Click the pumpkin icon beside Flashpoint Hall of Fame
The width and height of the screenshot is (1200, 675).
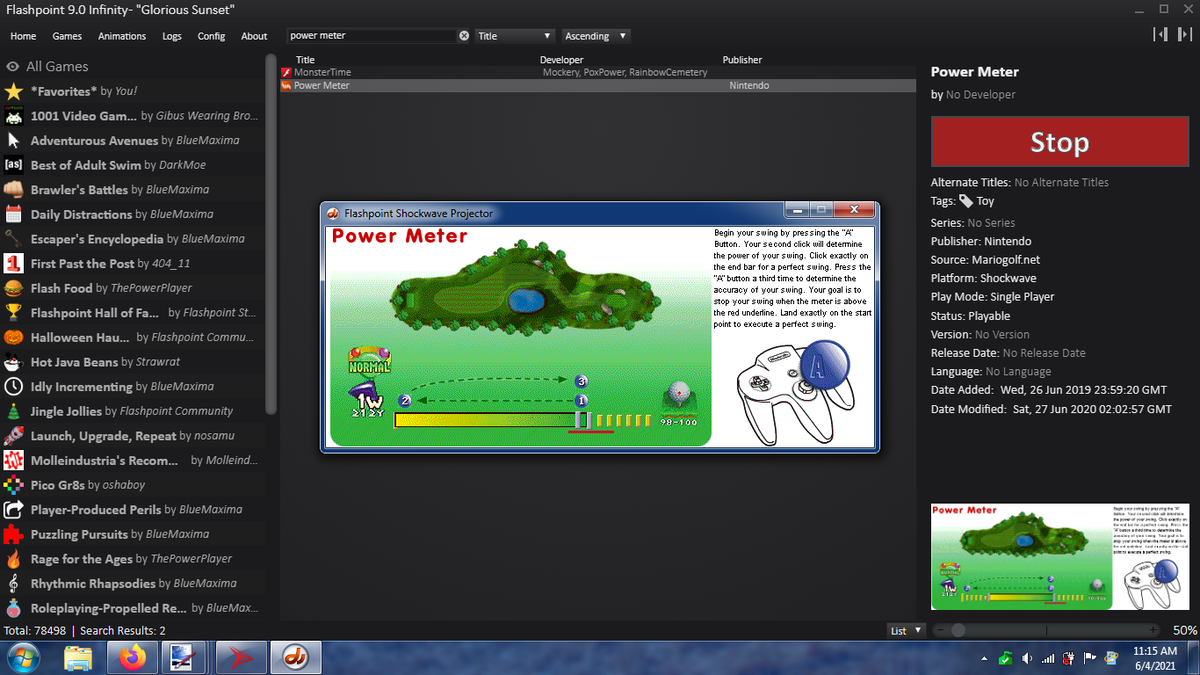point(14,312)
